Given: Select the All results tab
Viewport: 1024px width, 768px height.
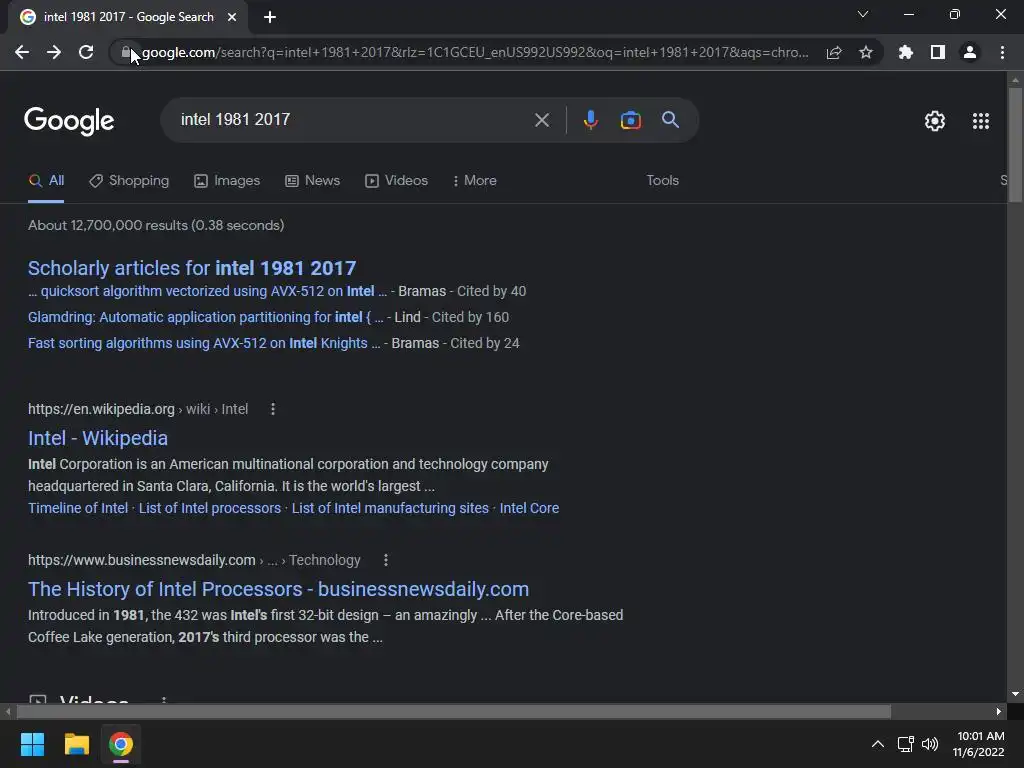Looking at the screenshot, I should click(x=46, y=181).
